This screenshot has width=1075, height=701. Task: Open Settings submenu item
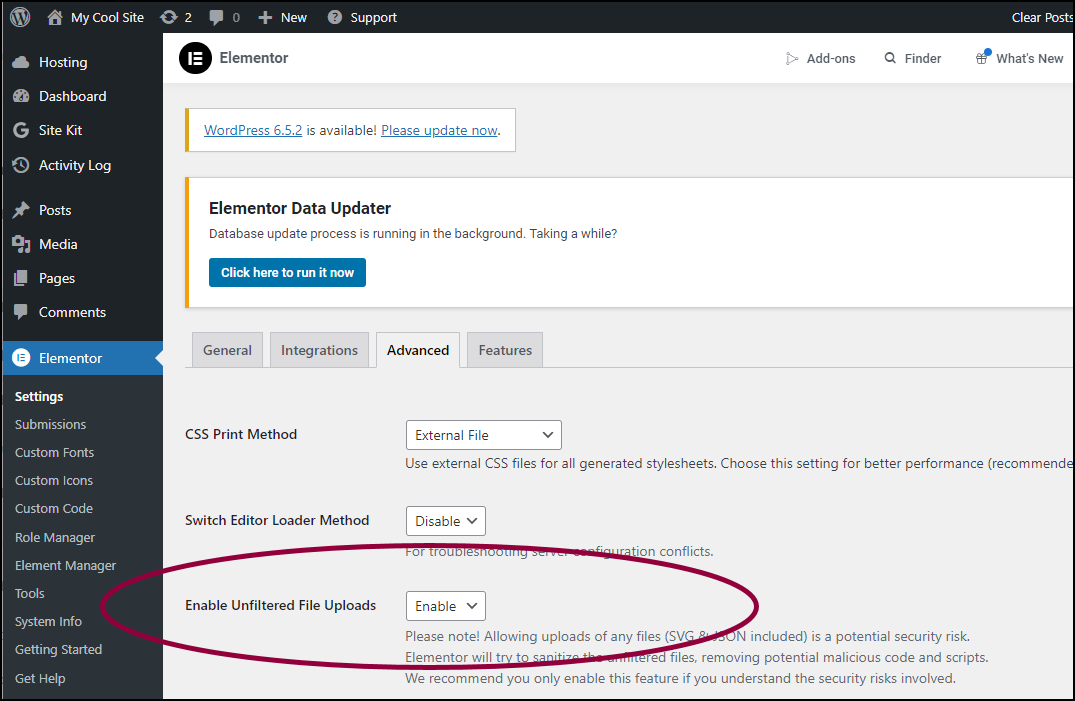(x=39, y=396)
